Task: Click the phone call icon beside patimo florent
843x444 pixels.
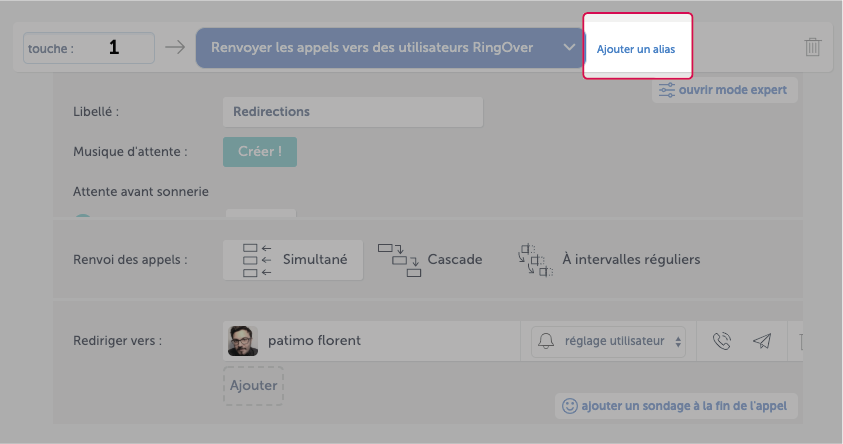Action: 721,341
